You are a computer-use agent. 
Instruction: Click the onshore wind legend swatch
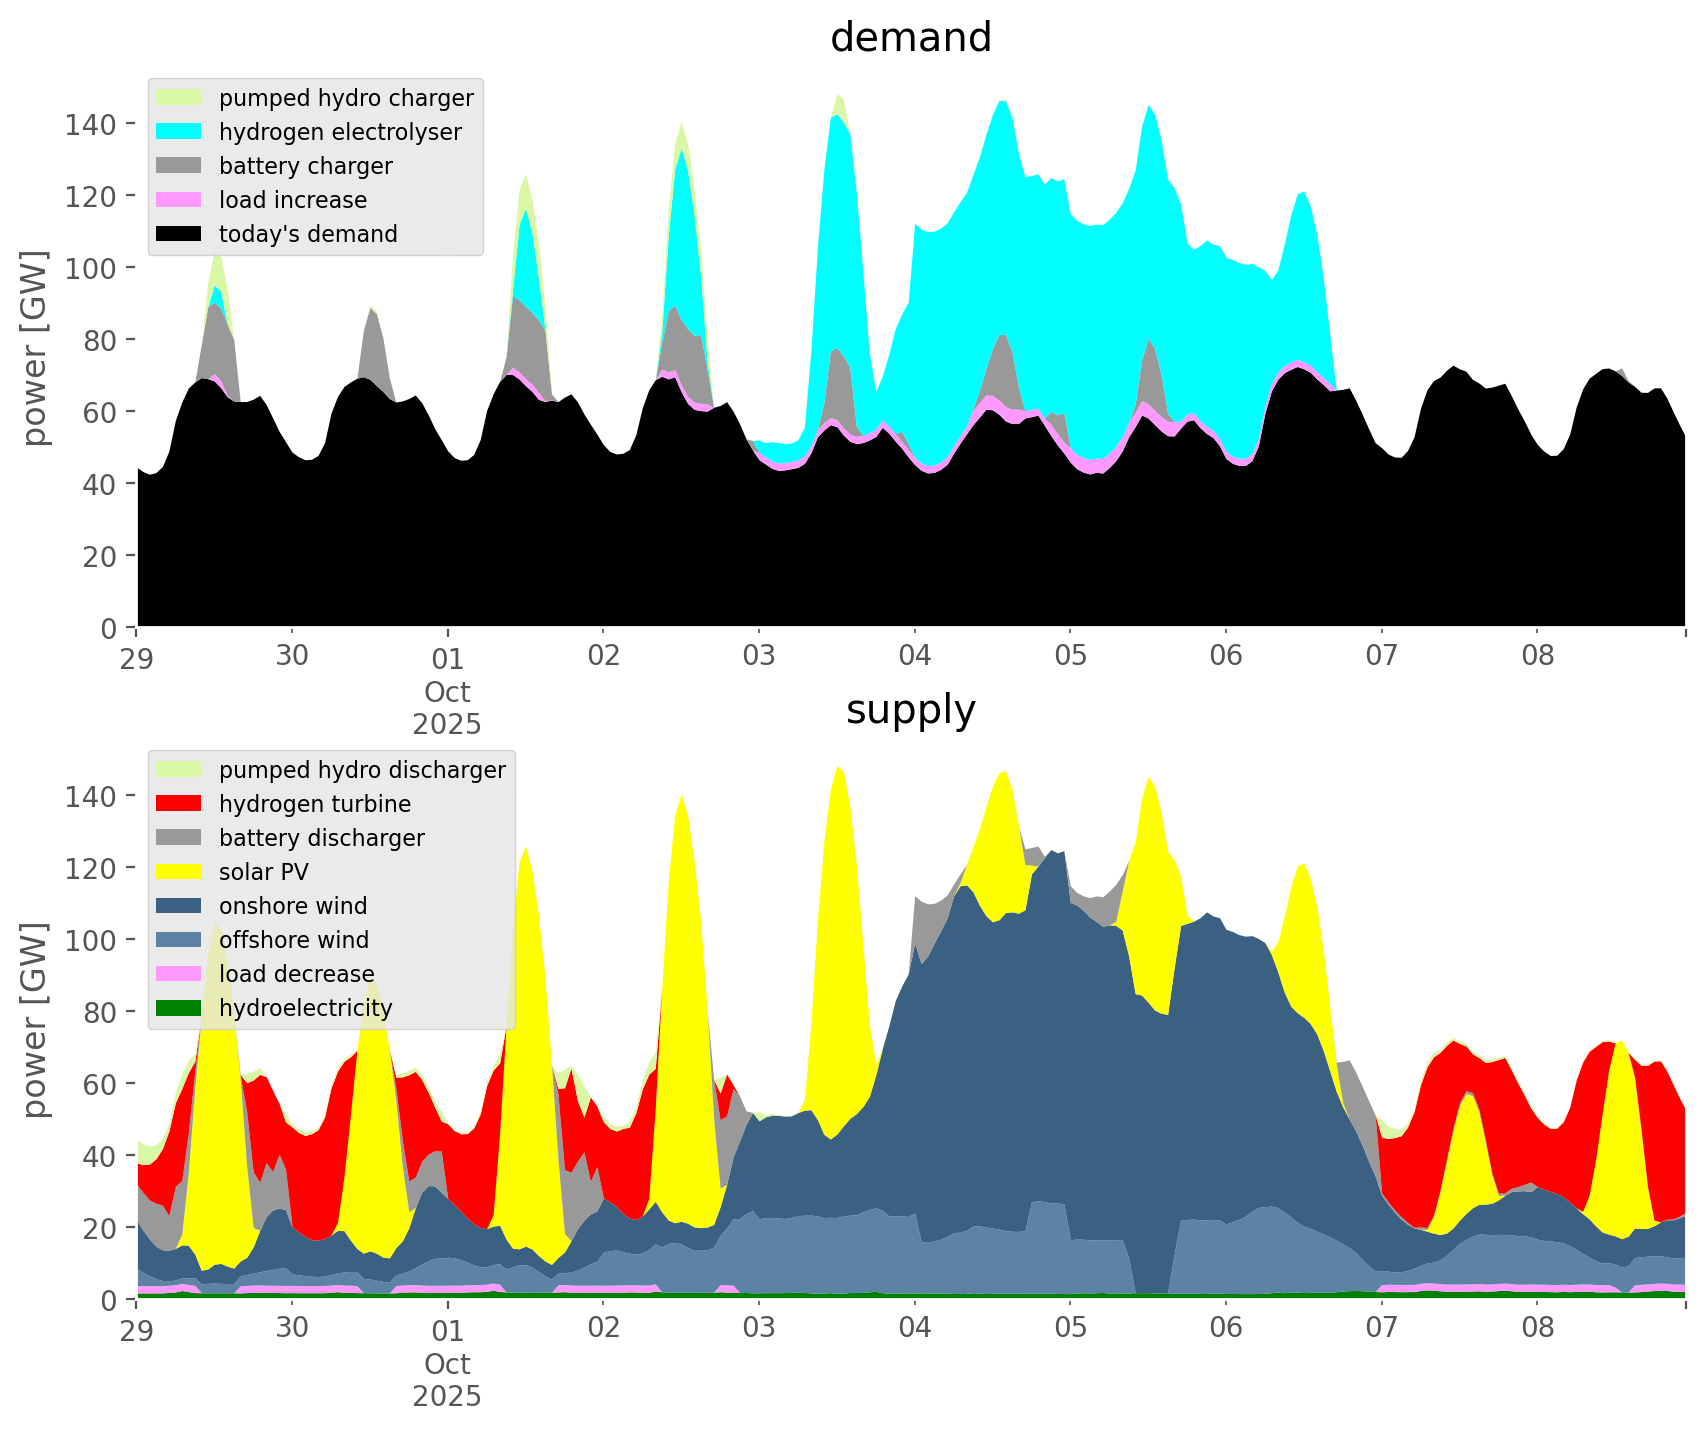pos(180,906)
